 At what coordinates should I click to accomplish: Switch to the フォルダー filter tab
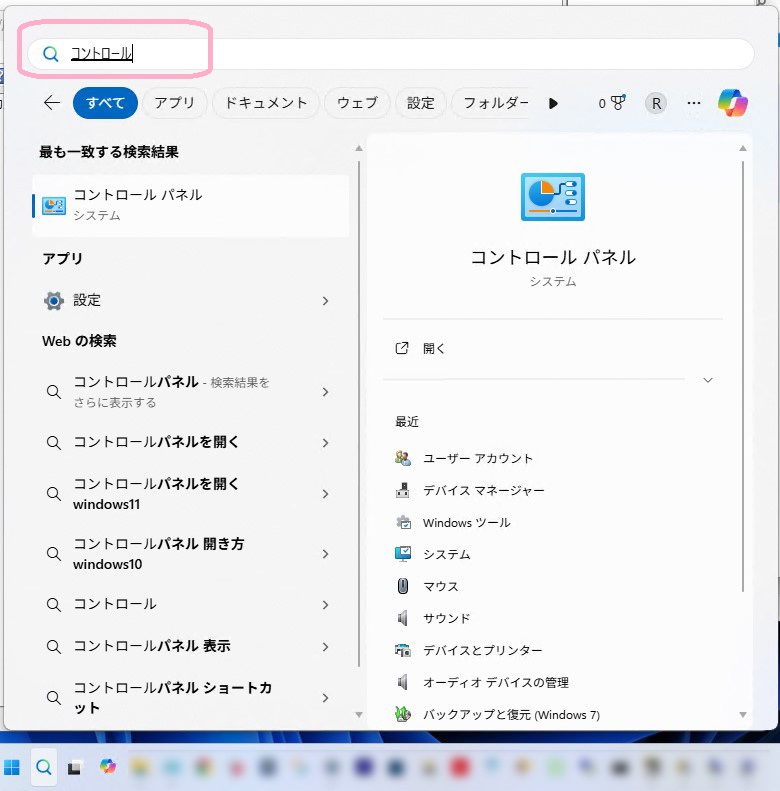click(x=492, y=103)
